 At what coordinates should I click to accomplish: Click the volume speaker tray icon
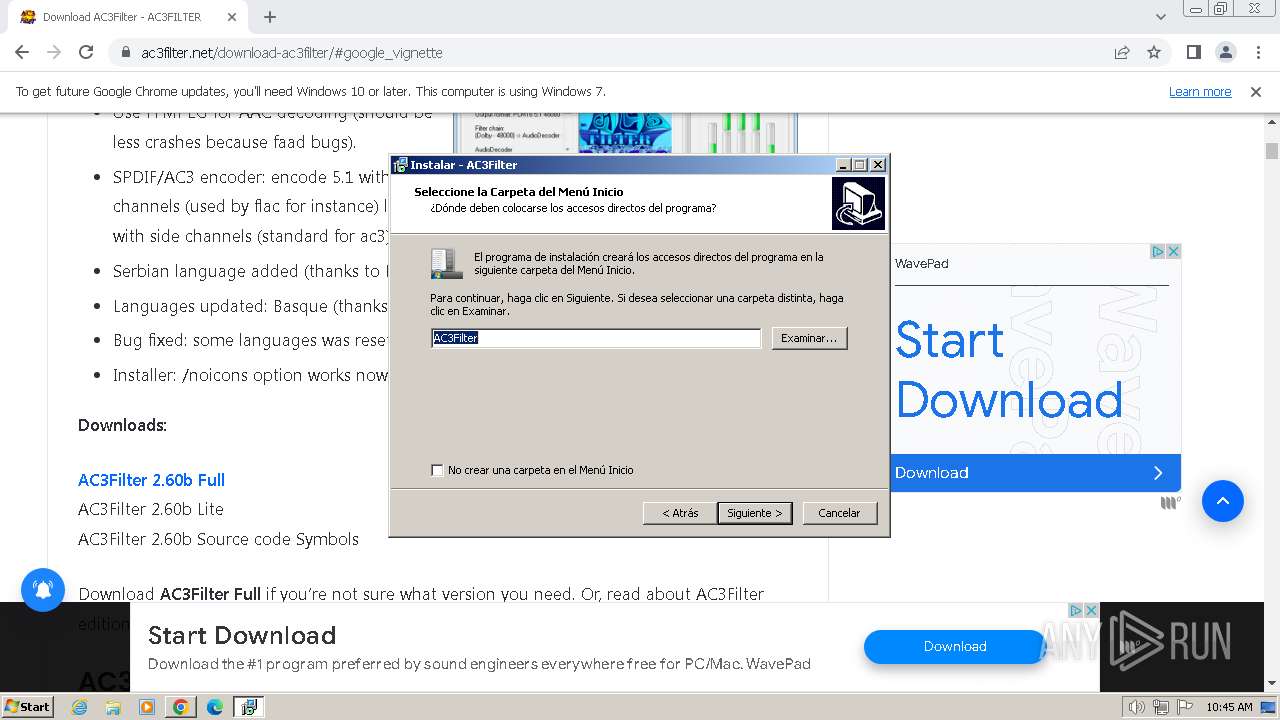click(1136, 707)
